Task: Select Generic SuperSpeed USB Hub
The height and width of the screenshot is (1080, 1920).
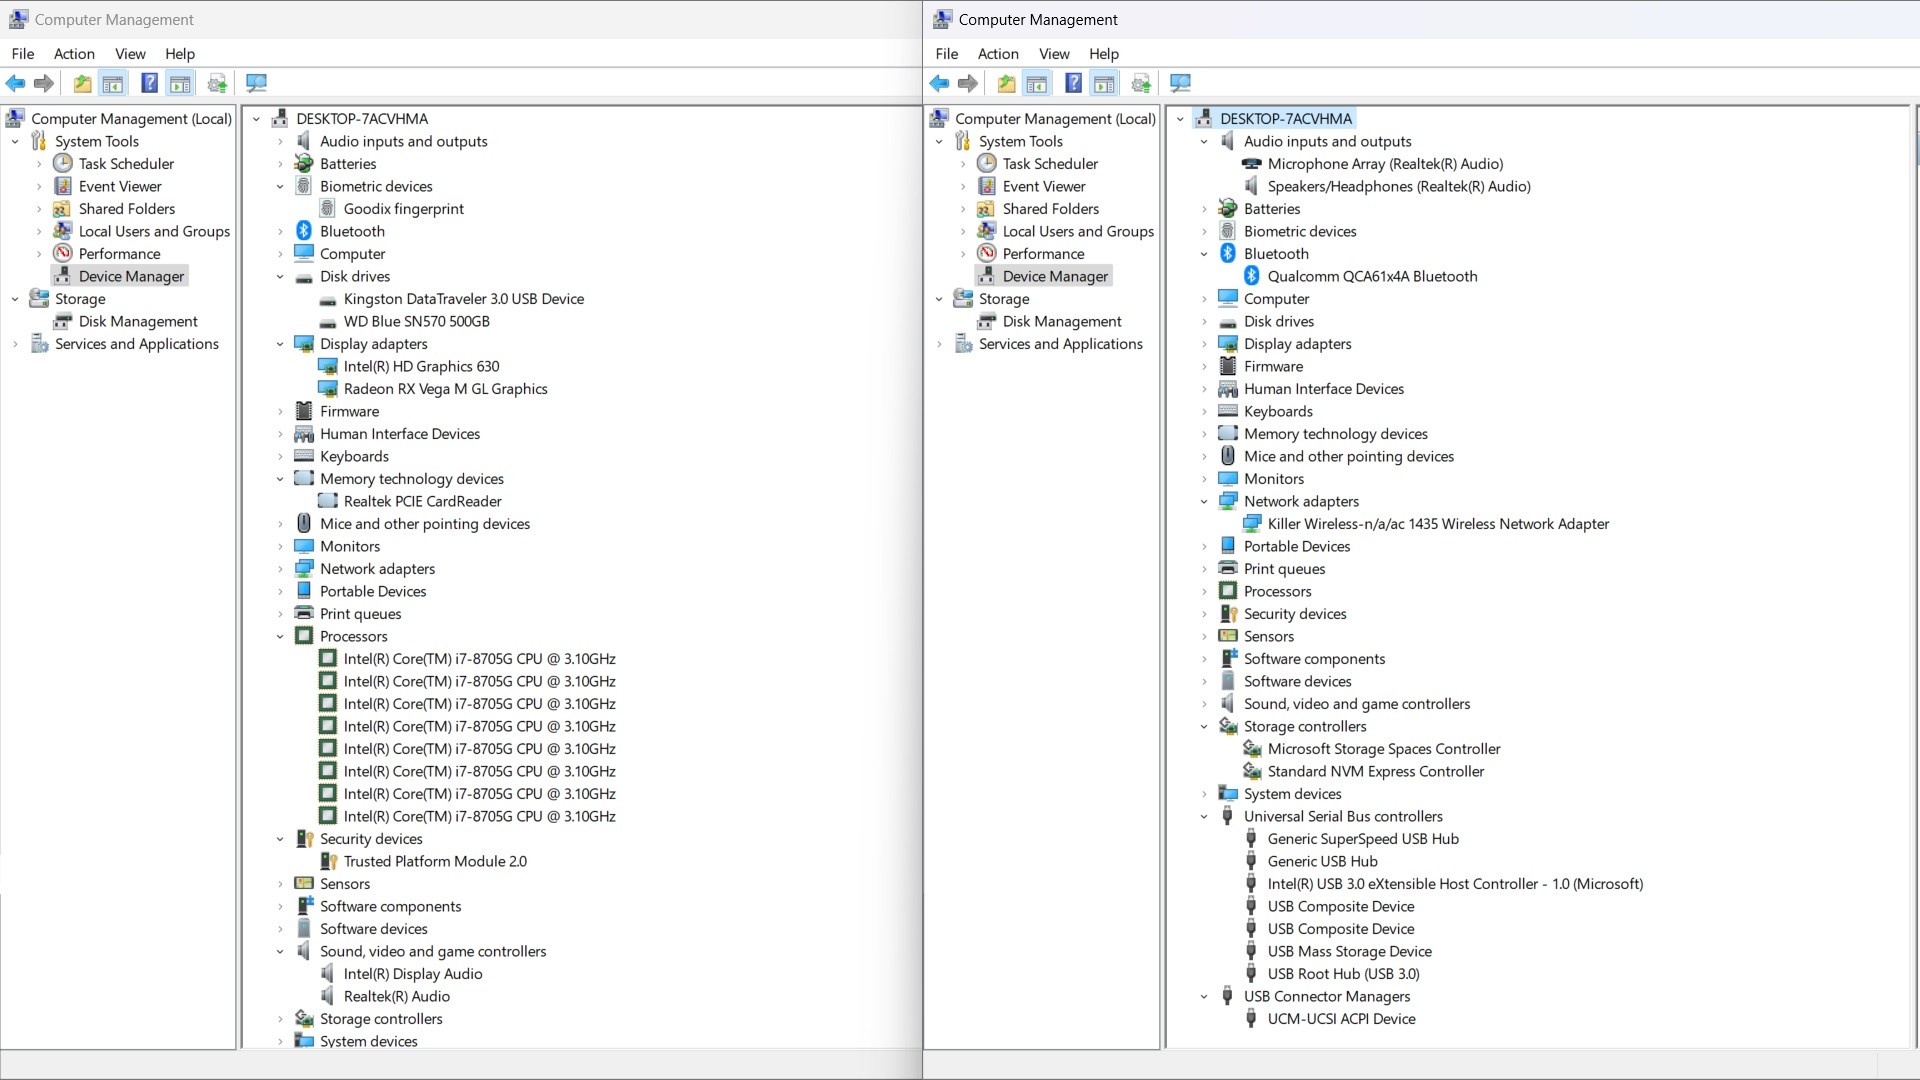Action: (x=1363, y=839)
